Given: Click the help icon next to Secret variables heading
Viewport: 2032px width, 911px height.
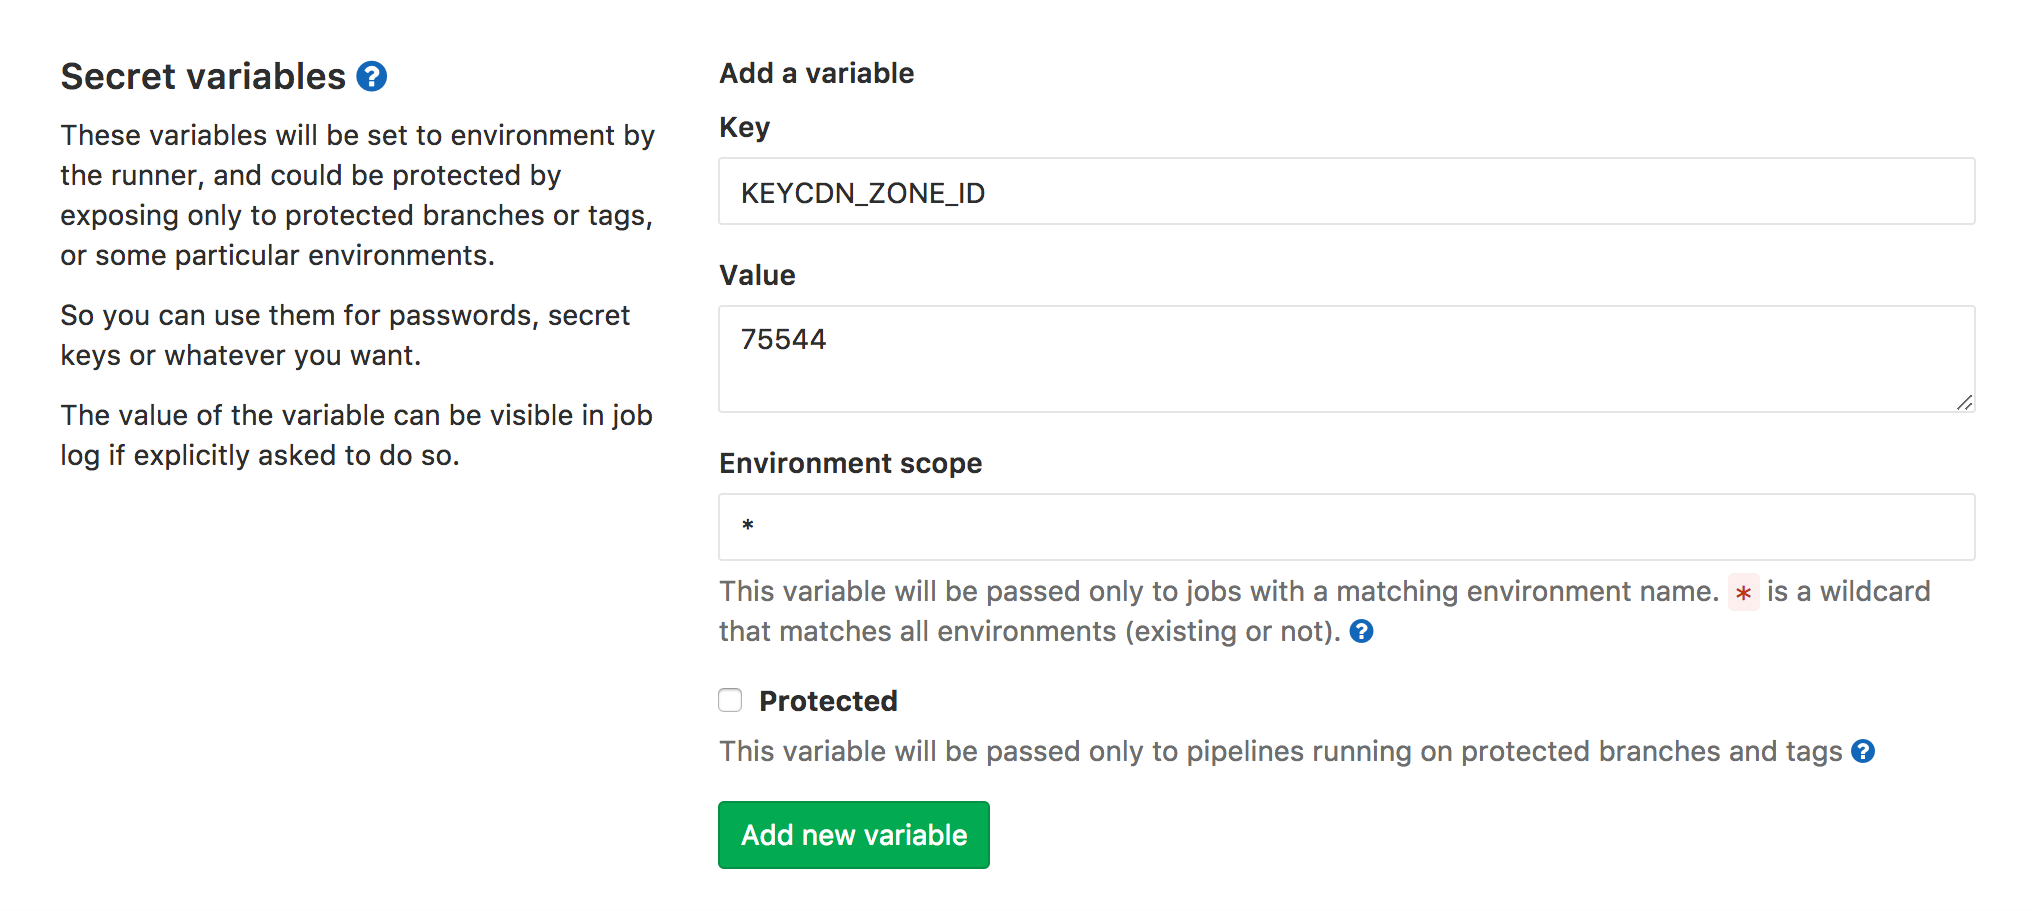Looking at the screenshot, I should [371, 75].
